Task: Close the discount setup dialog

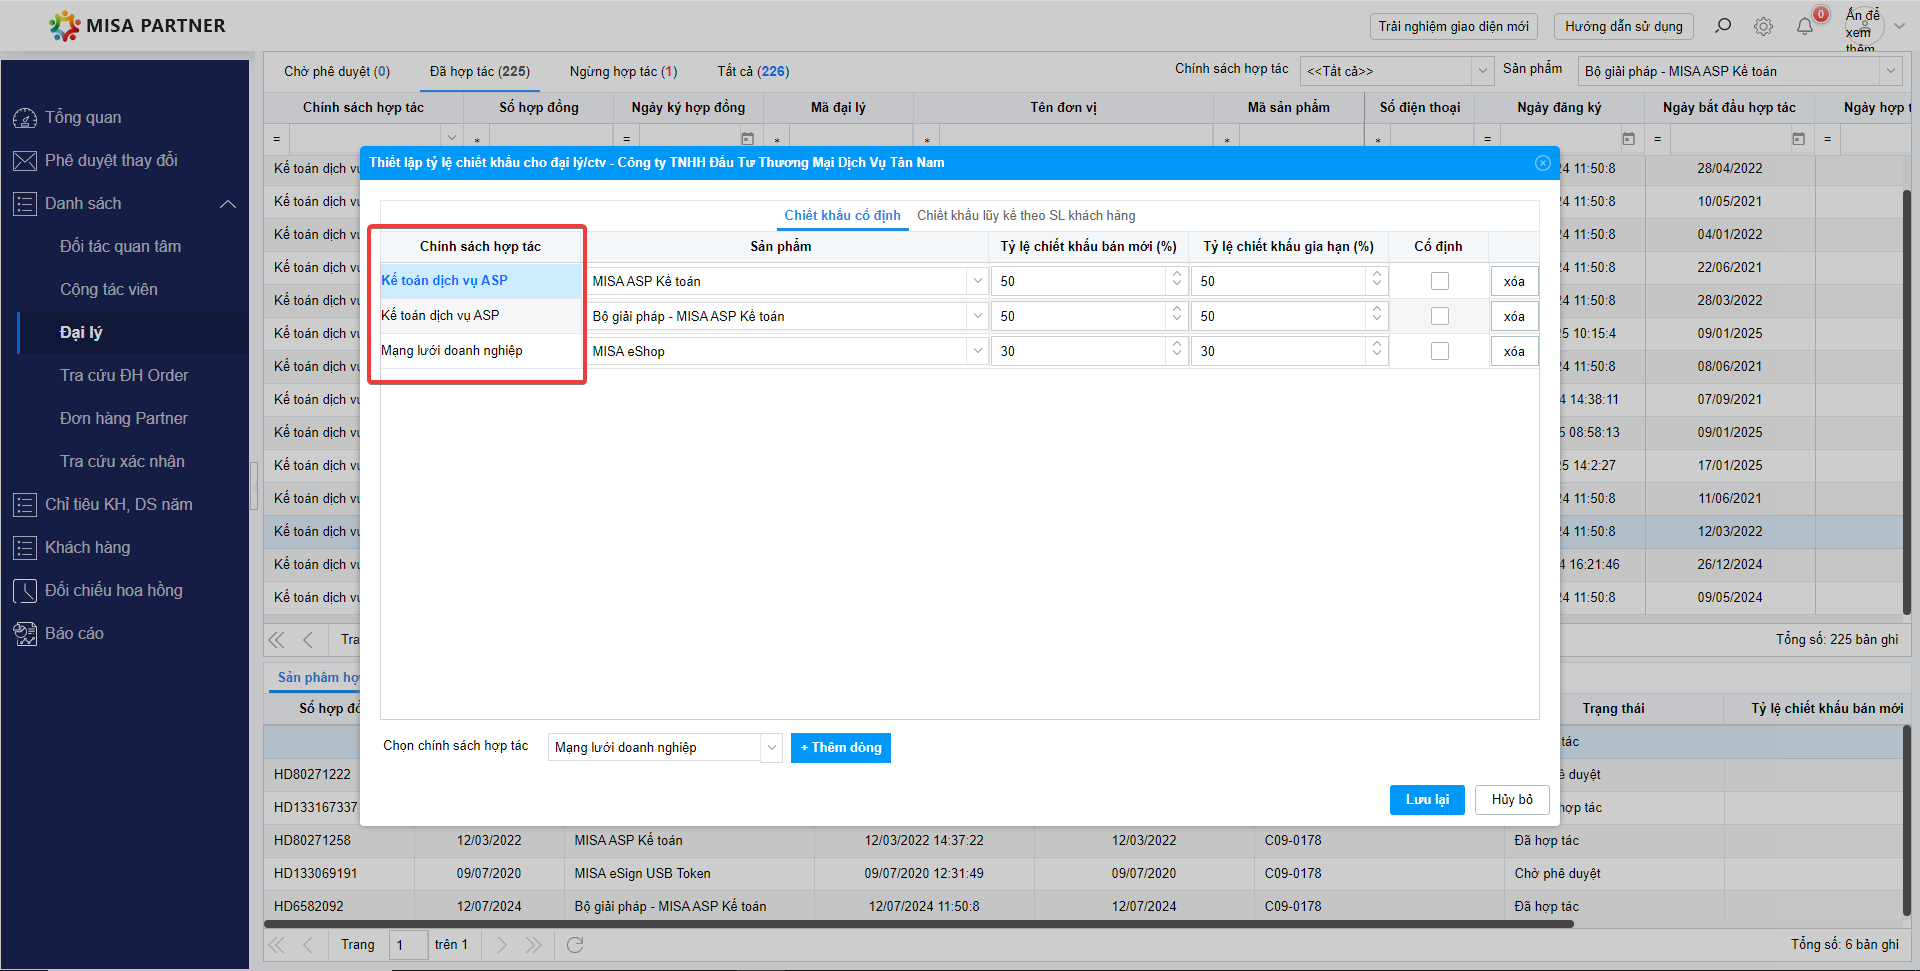Action: click(x=1543, y=163)
